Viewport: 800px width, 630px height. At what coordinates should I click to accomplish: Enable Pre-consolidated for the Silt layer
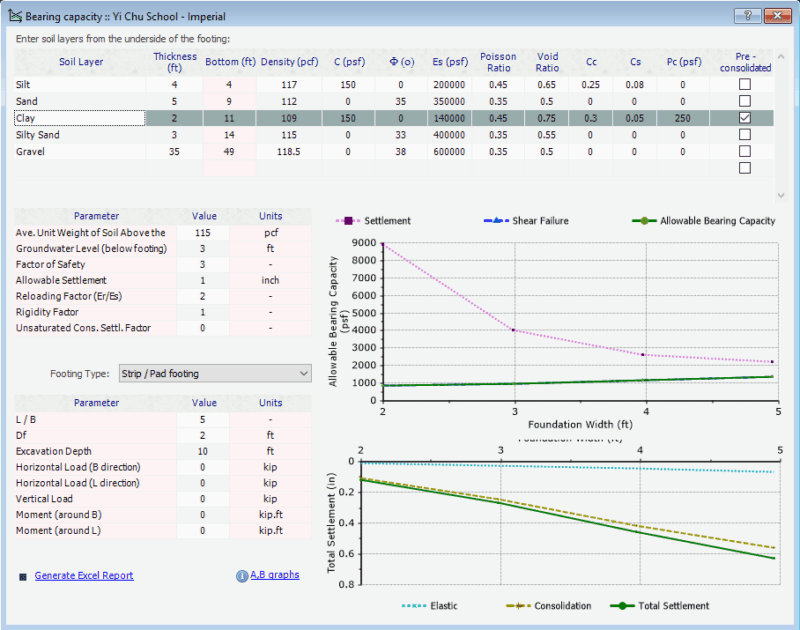(x=745, y=84)
